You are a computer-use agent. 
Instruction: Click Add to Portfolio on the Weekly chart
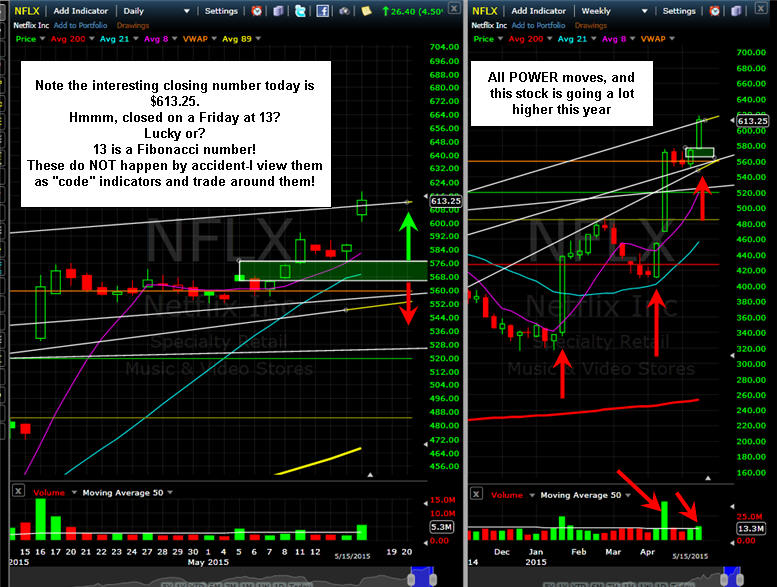tap(538, 25)
